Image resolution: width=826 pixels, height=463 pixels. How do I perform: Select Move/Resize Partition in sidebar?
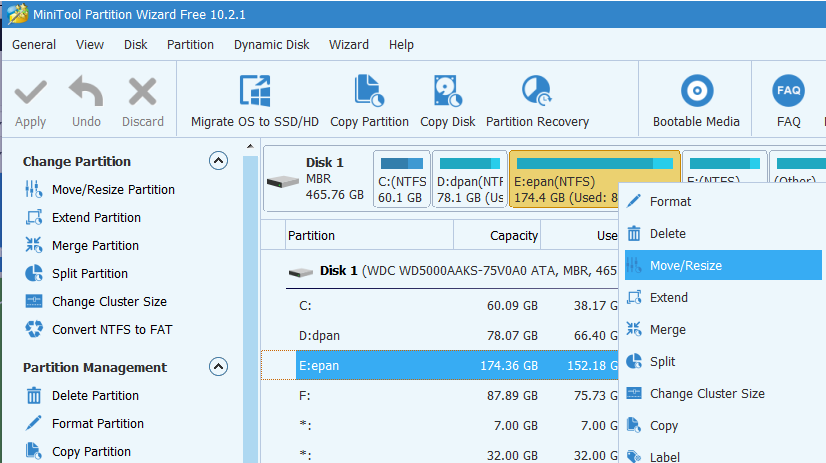(x=100, y=190)
